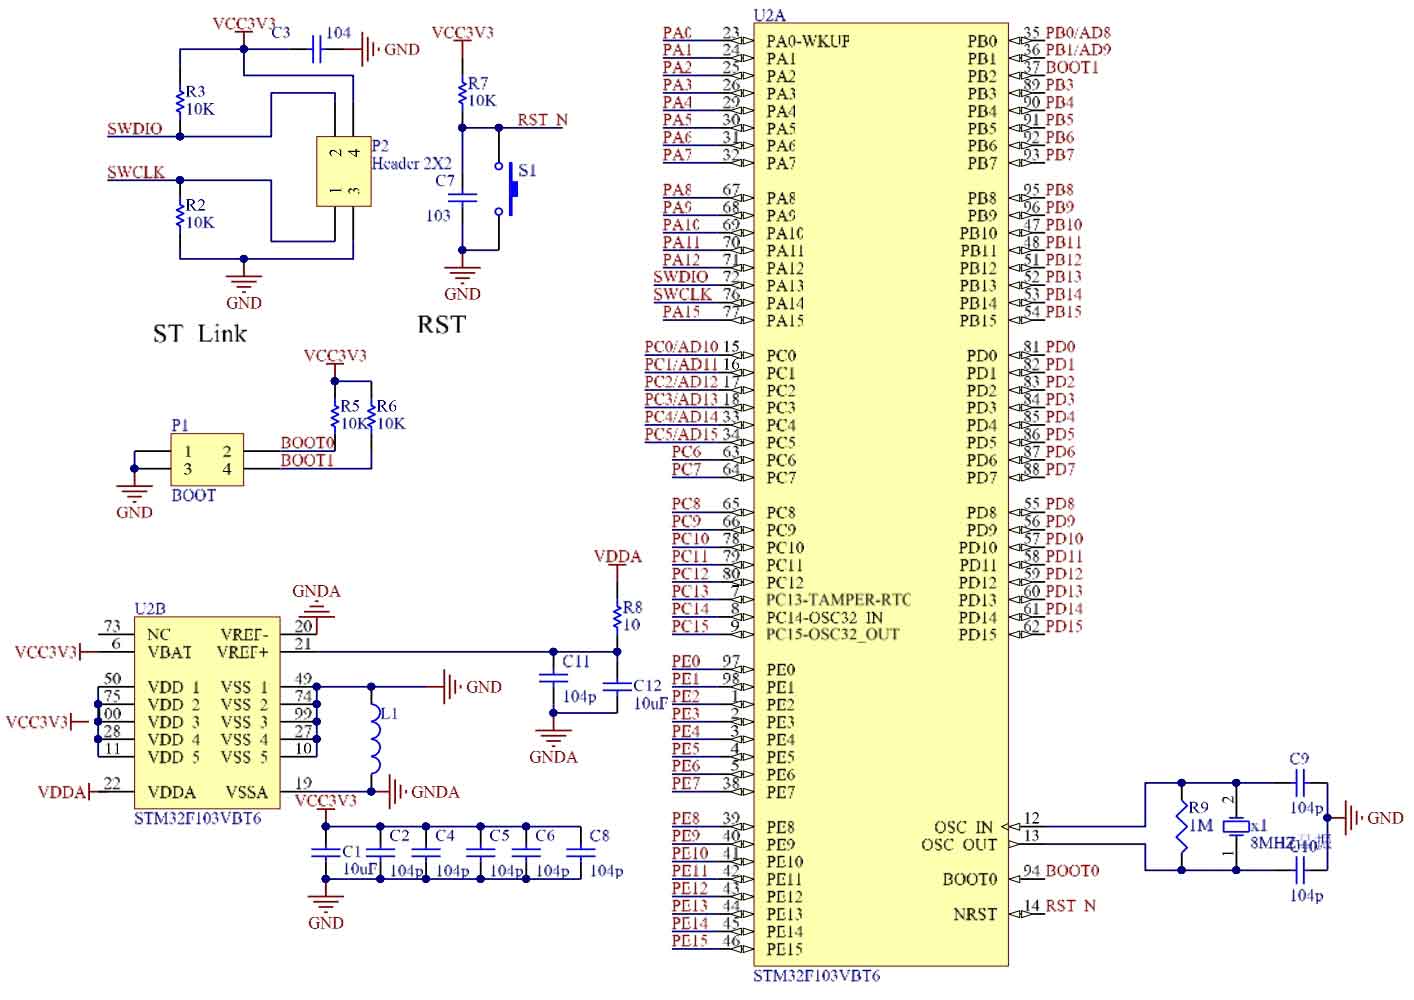Select the PC13-TAMPER-RTC pin name
Image resolution: width=1414 pixels, height=1000 pixels.
[x=839, y=599]
